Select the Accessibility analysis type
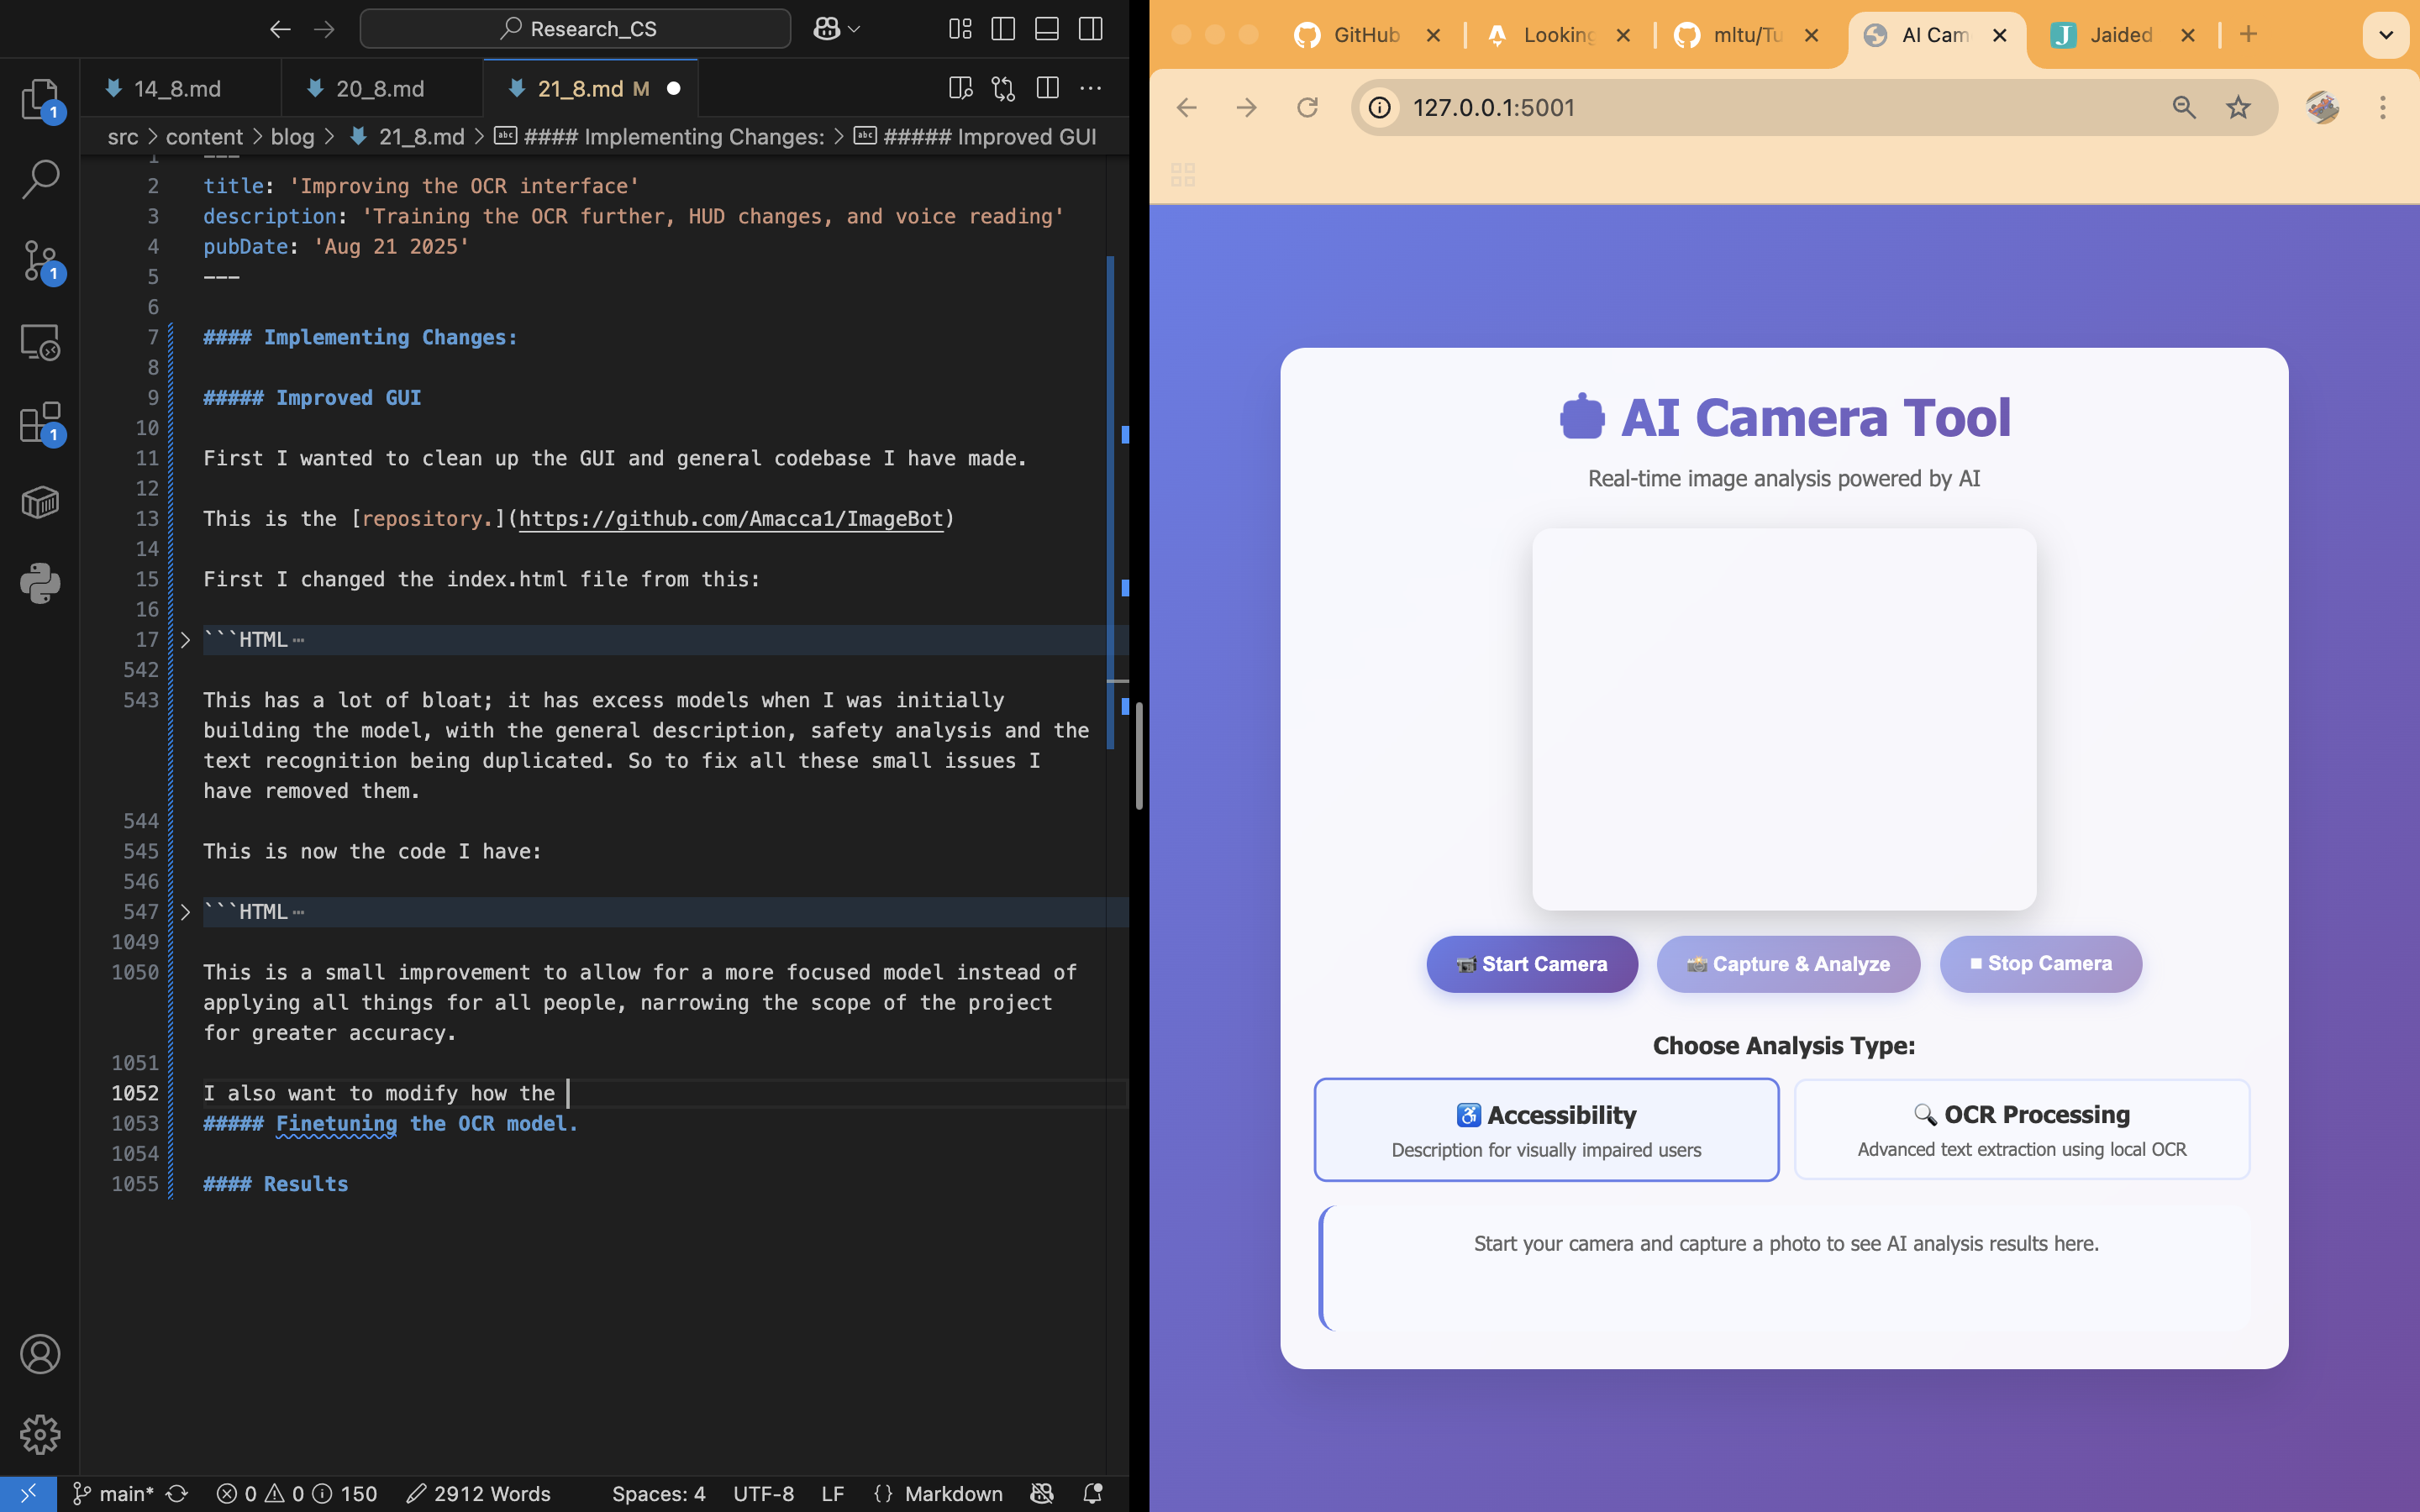2420x1512 pixels. click(1546, 1130)
